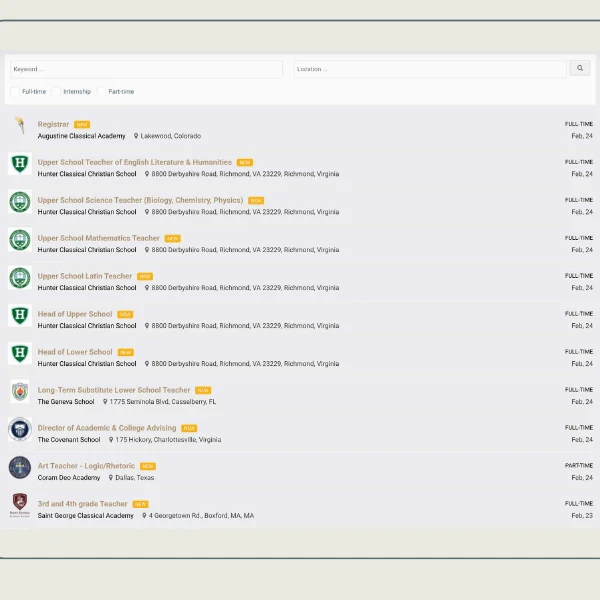Click the search magnifier button
This screenshot has width=600, height=600.
tap(579, 69)
